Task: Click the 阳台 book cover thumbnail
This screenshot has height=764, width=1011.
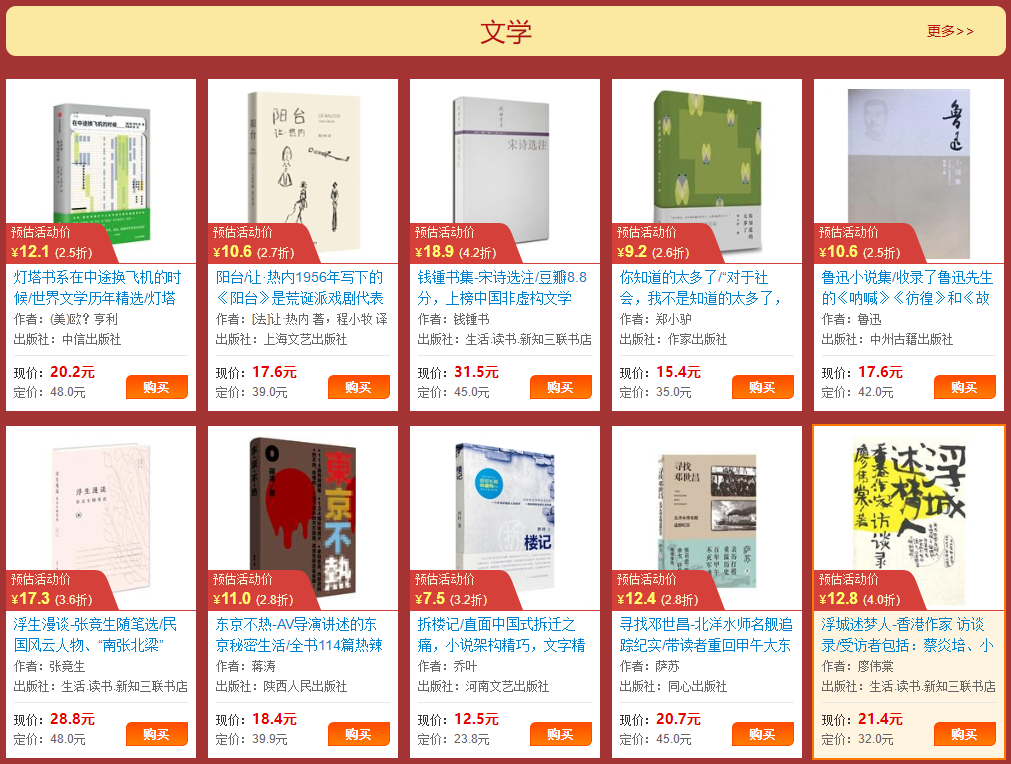Action: [x=304, y=171]
